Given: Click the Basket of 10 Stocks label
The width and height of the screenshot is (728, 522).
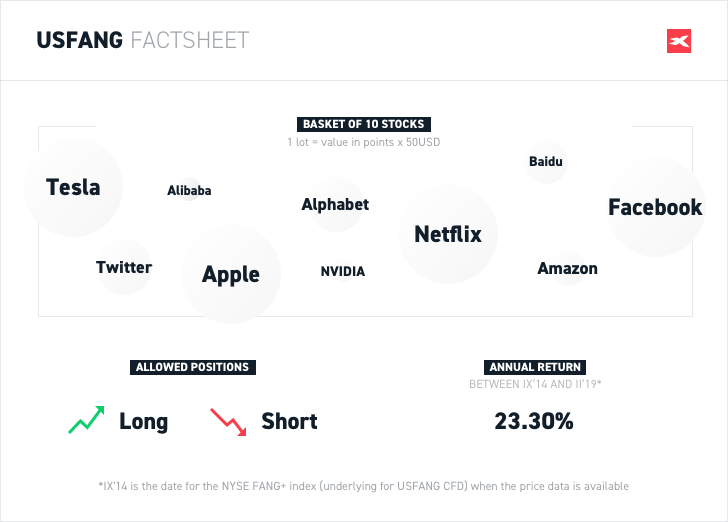Looking at the screenshot, I should (x=364, y=124).
